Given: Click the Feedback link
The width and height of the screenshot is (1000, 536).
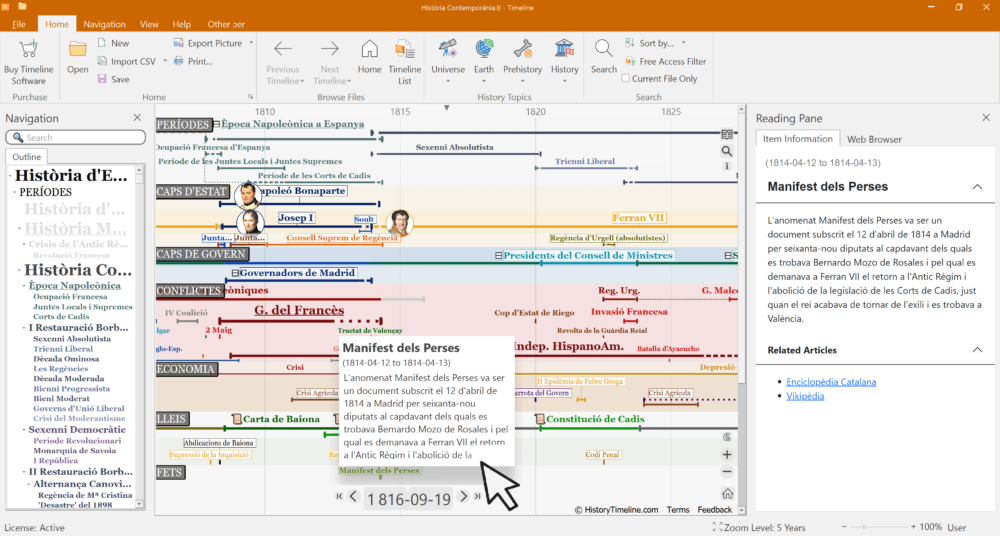Looking at the screenshot, I should pyautogui.click(x=714, y=509).
